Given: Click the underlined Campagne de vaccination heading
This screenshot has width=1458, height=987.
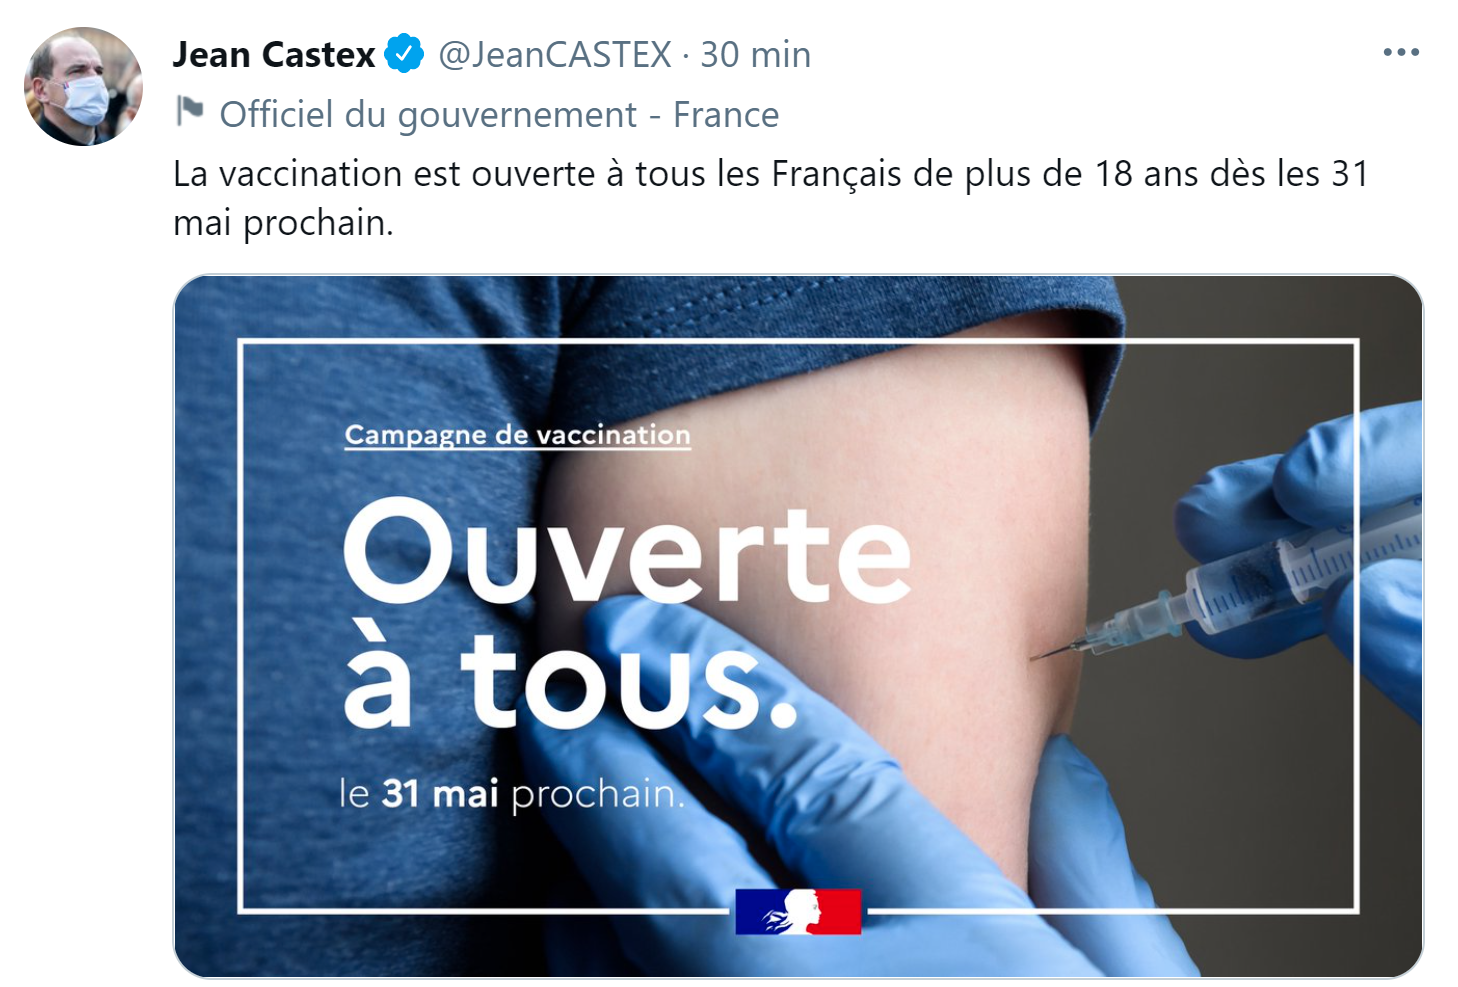Looking at the screenshot, I should [517, 435].
